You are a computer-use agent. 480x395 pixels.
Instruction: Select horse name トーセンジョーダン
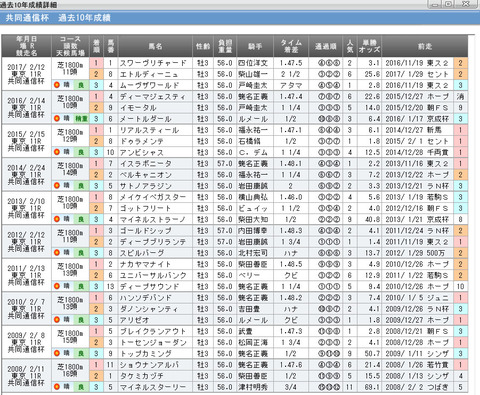(153, 342)
